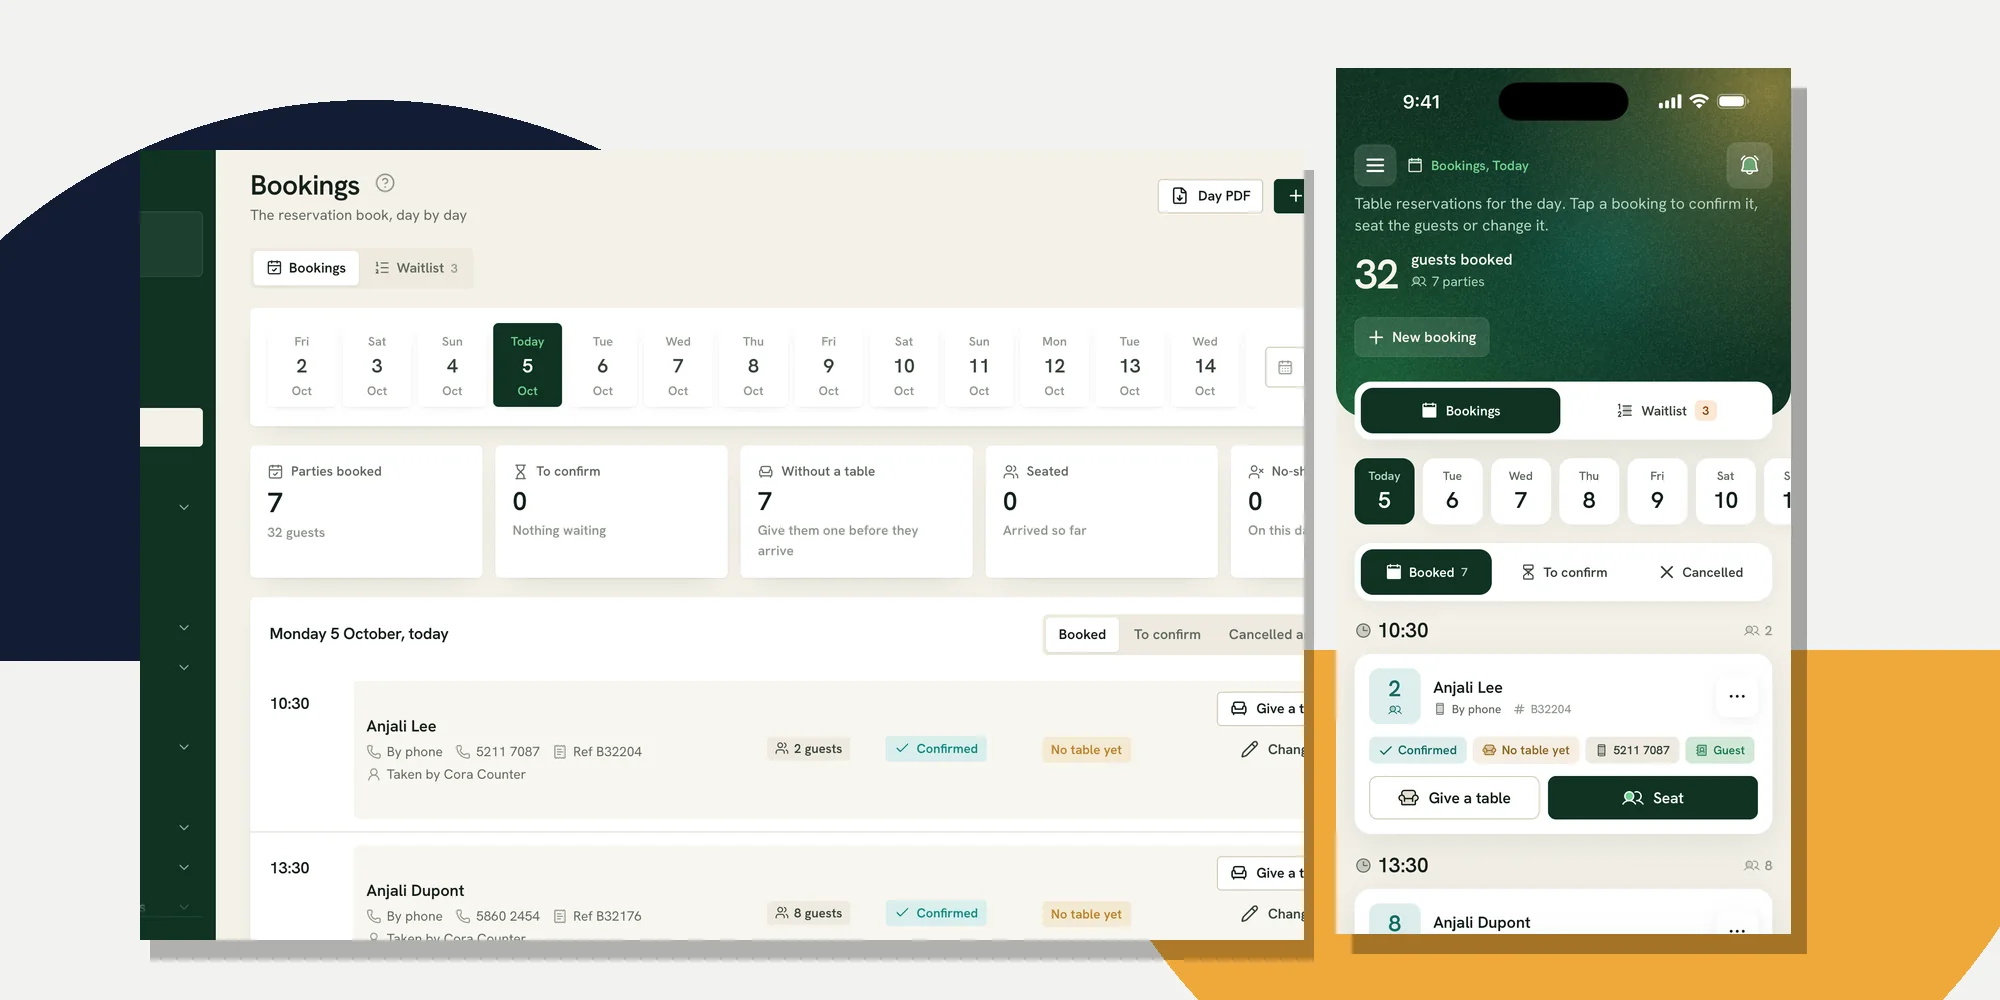
Task: Tap Give a table on mobile card
Action: 1454,798
